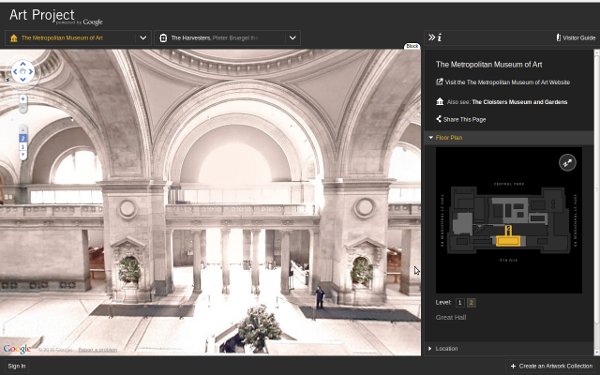Select floor 2 in the viewer level control

[23, 139]
